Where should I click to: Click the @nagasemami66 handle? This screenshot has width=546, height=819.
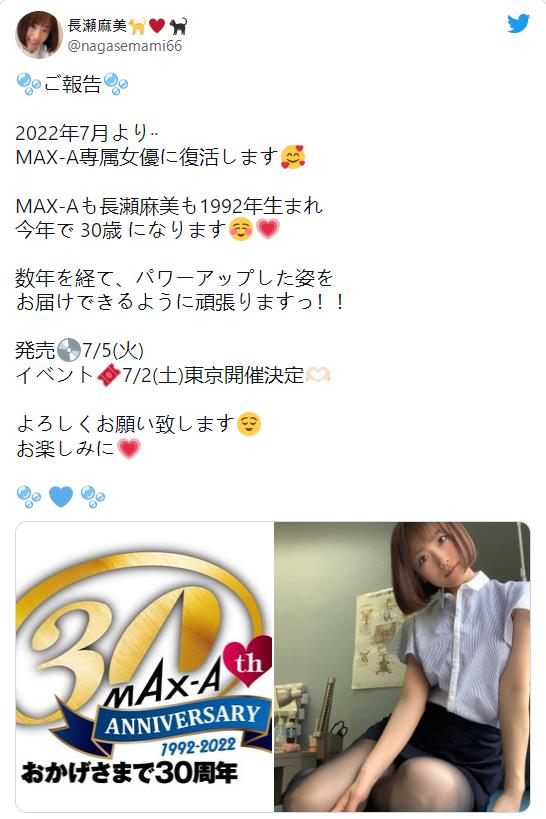[125, 46]
